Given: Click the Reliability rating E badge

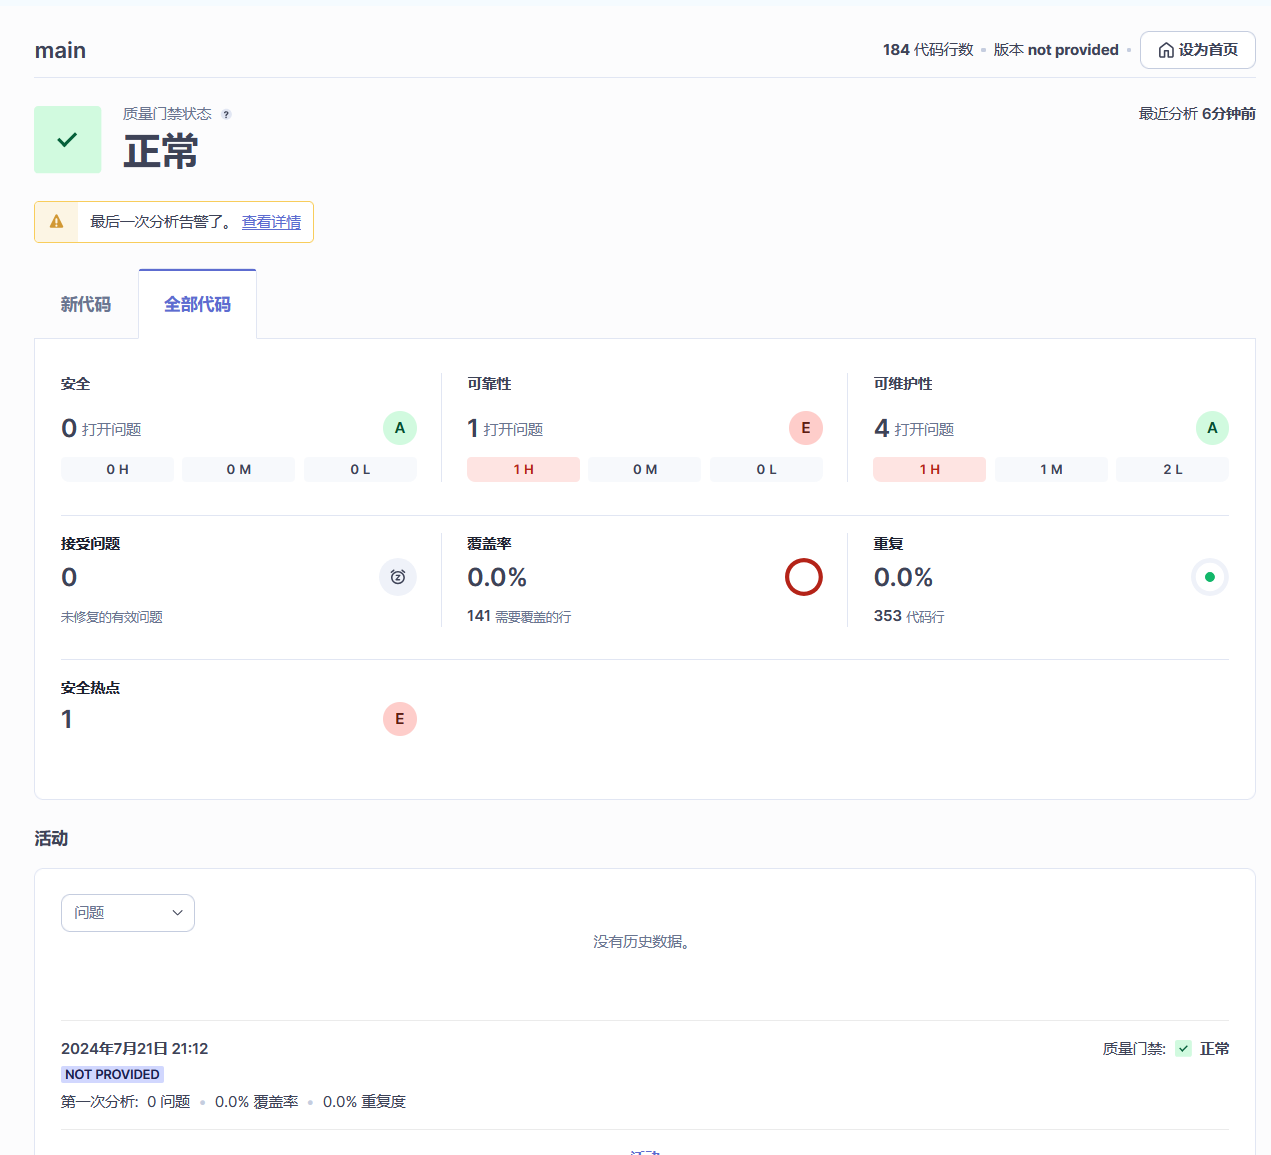Looking at the screenshot, I should (805, 428).
